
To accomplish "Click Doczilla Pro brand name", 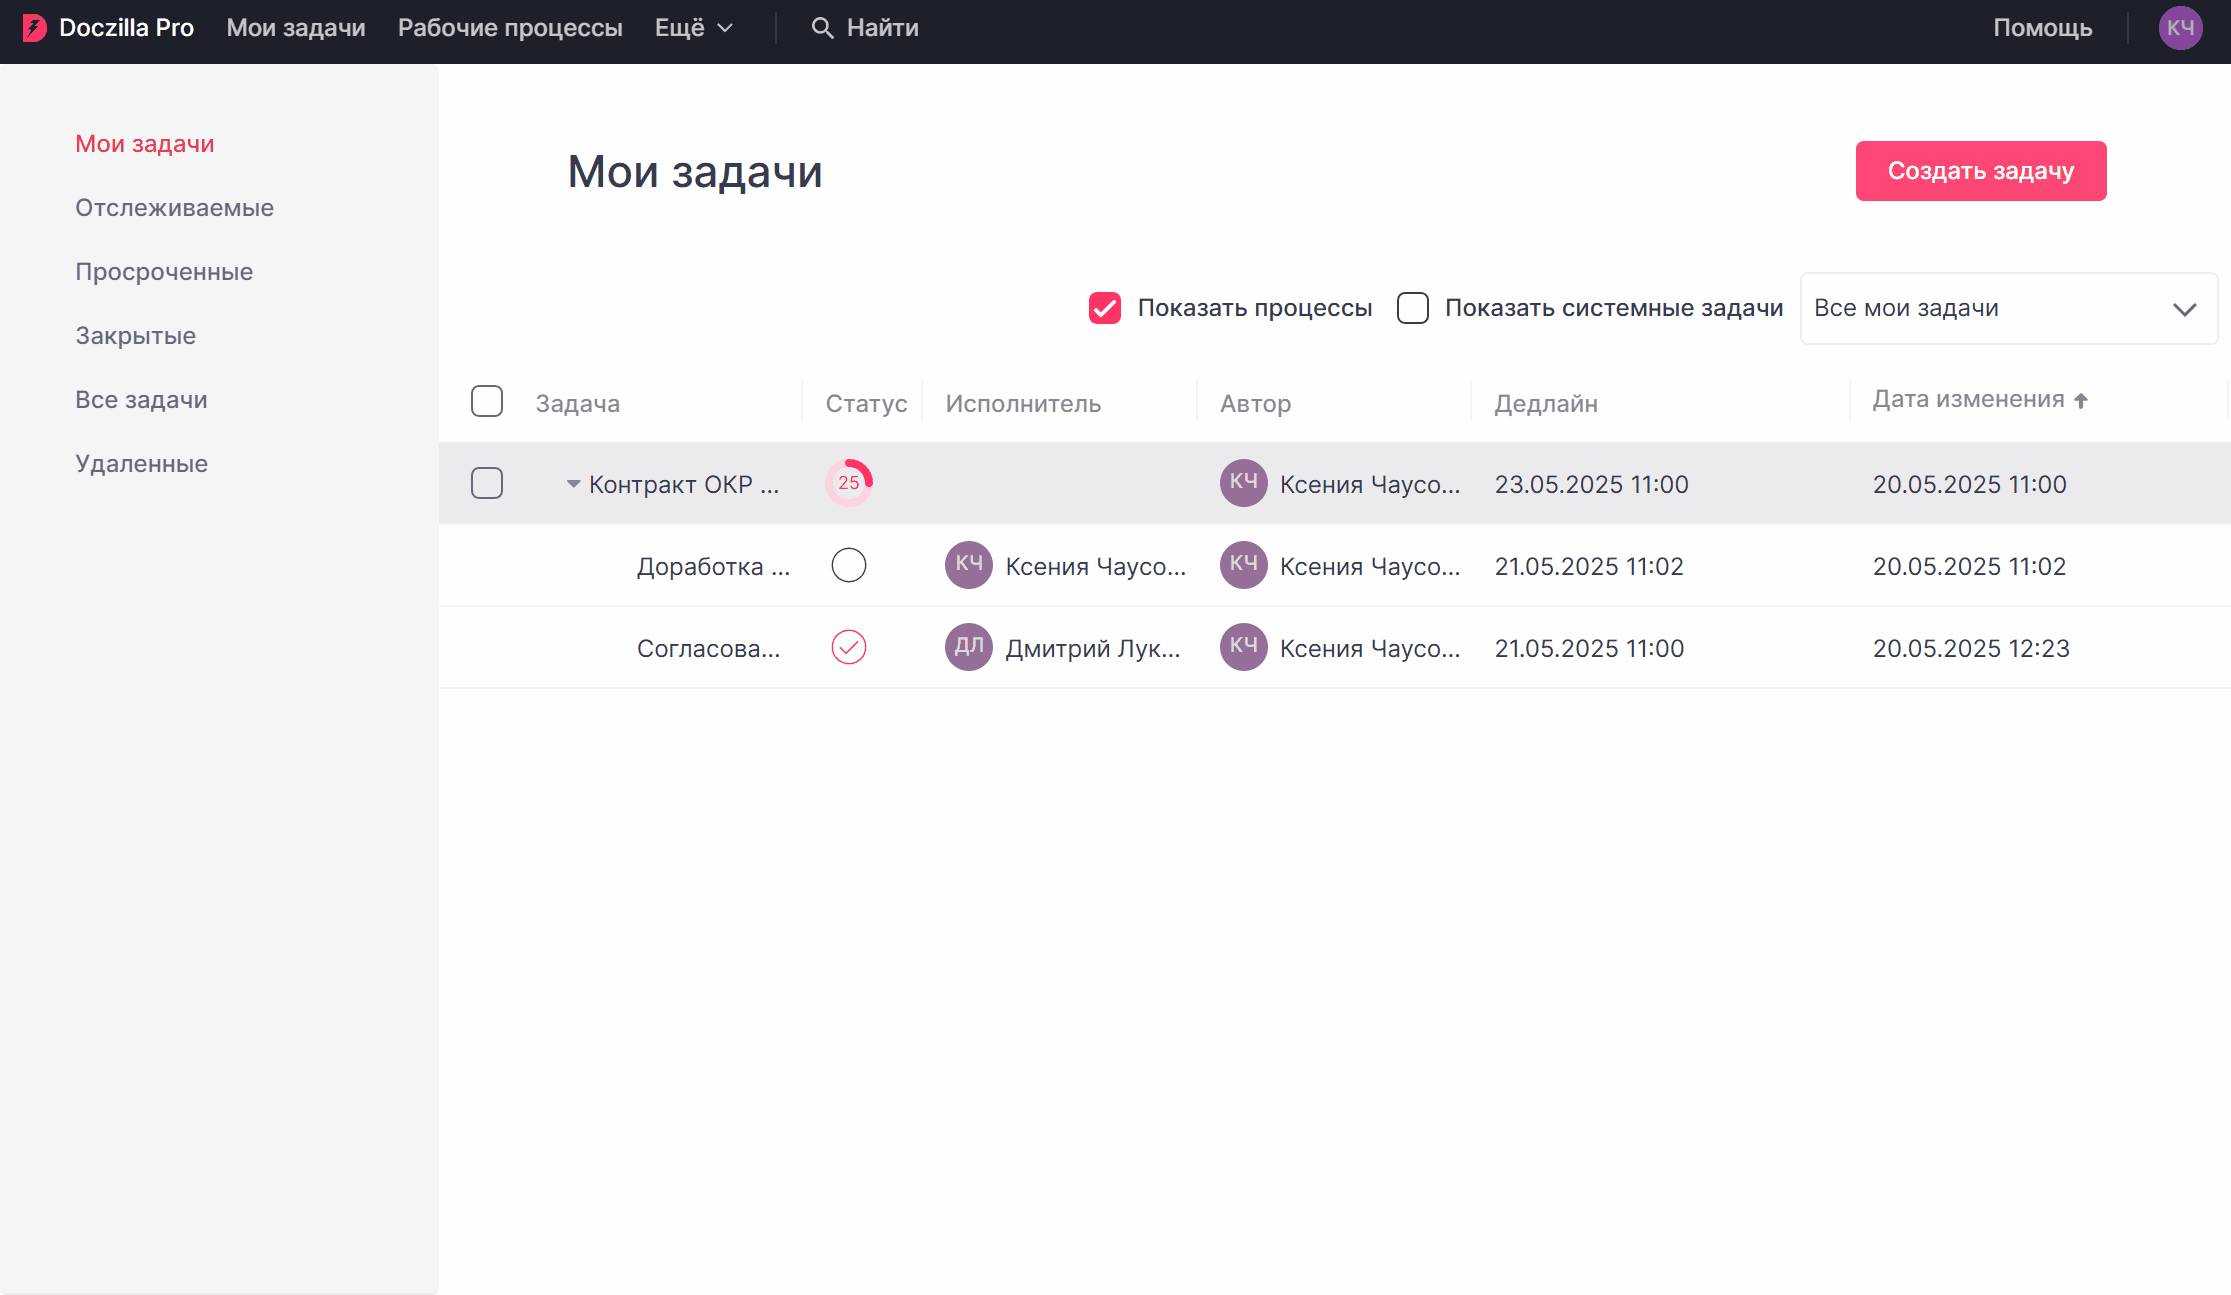I will click(127, 28).
